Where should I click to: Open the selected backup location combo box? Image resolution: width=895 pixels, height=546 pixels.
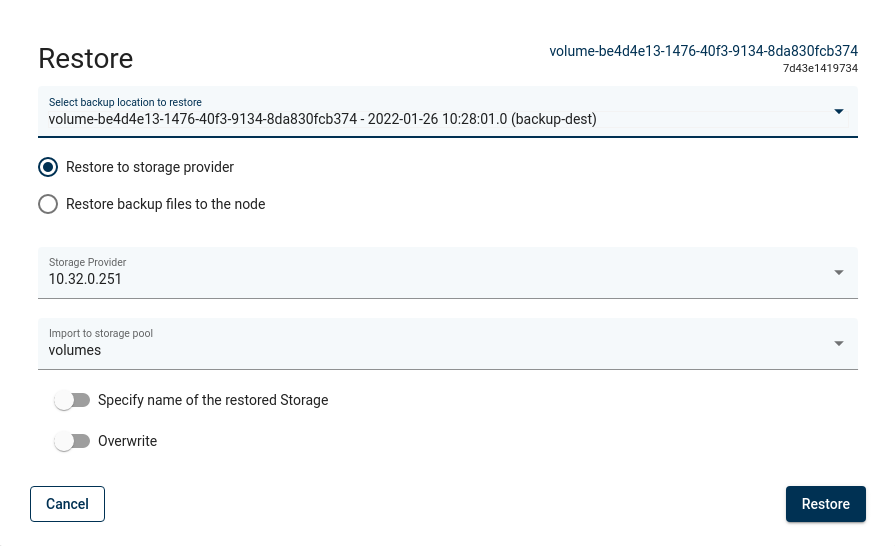430,119
